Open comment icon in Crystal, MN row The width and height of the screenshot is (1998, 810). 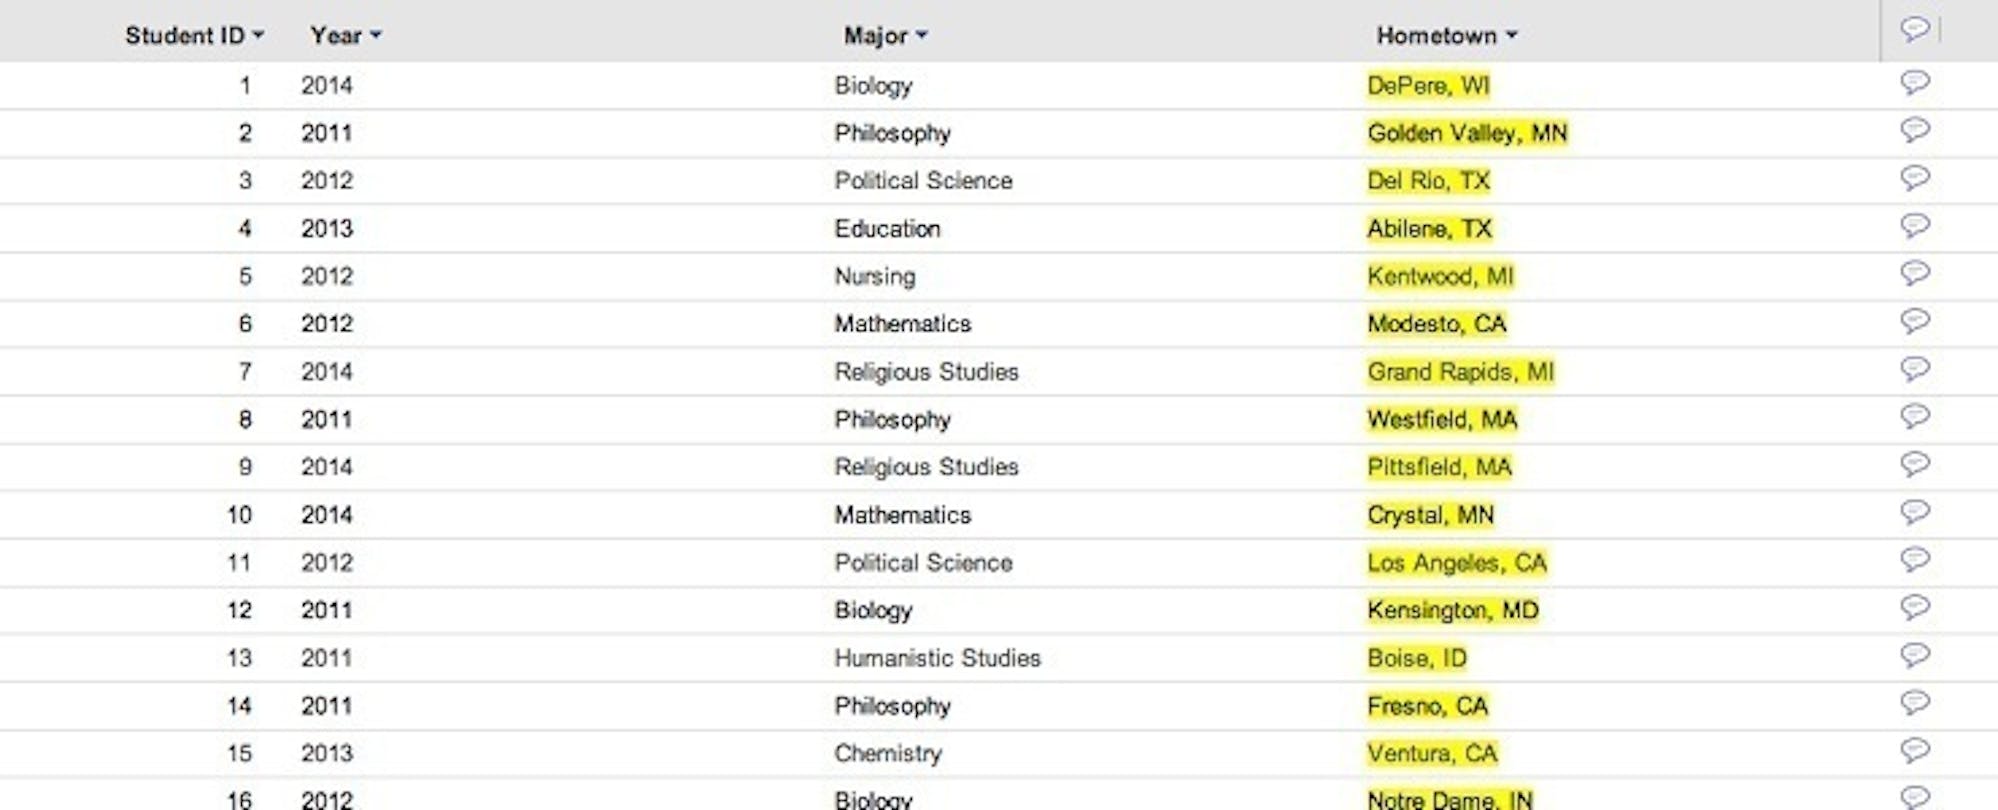point(1914,512)
